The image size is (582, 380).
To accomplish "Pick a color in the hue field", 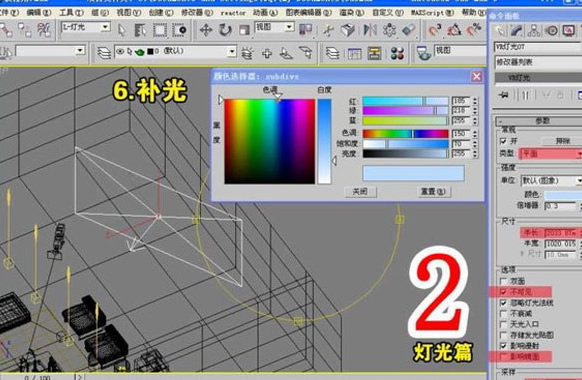I will (x=270, y=141).
